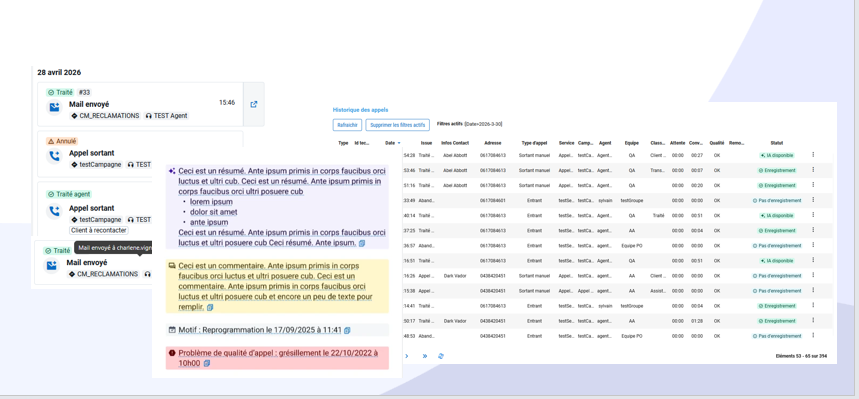Image resolution: width=859 pixels, height=399 pixels.
Task: Click the mail icon on the bottom Mail envoyé card
Action: (51, 266)
